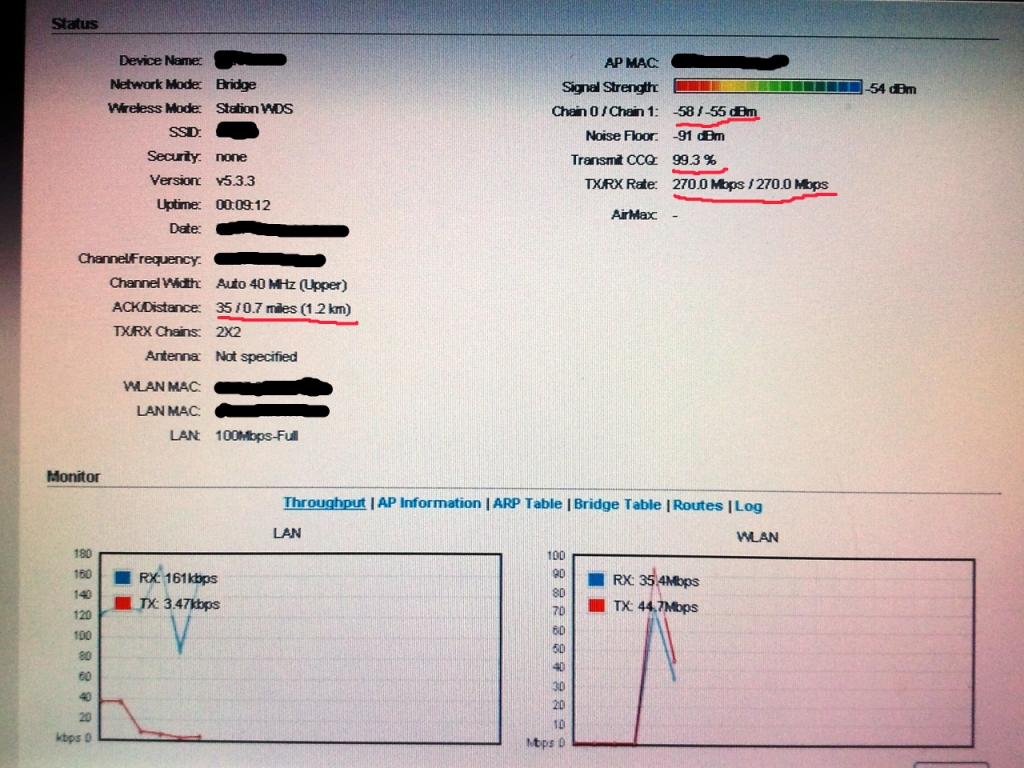Click the Signal Strength color bar
1024x768 pixels.
point(767,86)
